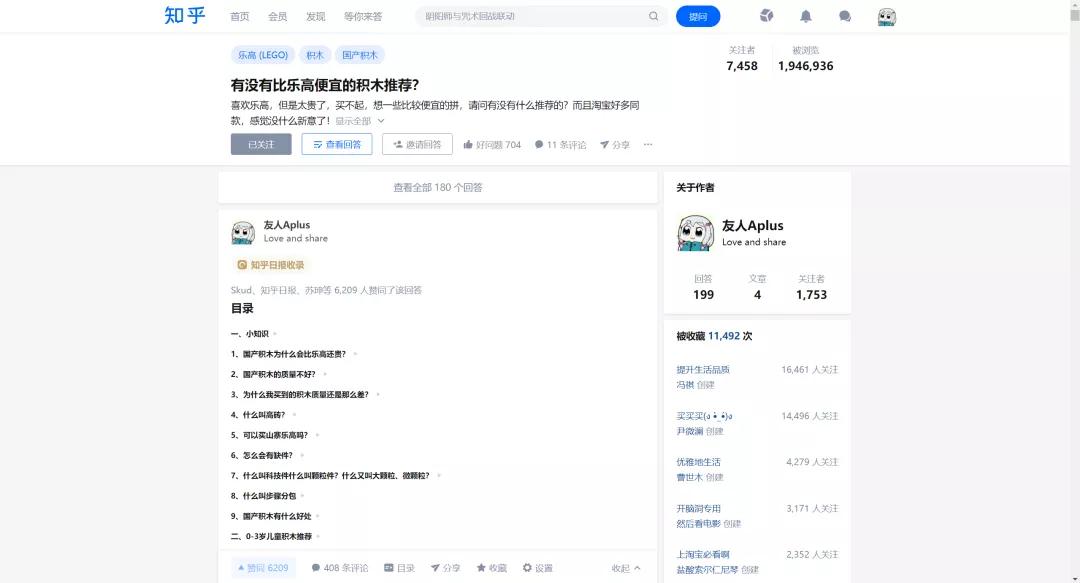Open the notifications bell icon
The image size is (1080, 583).
(805, 16)
